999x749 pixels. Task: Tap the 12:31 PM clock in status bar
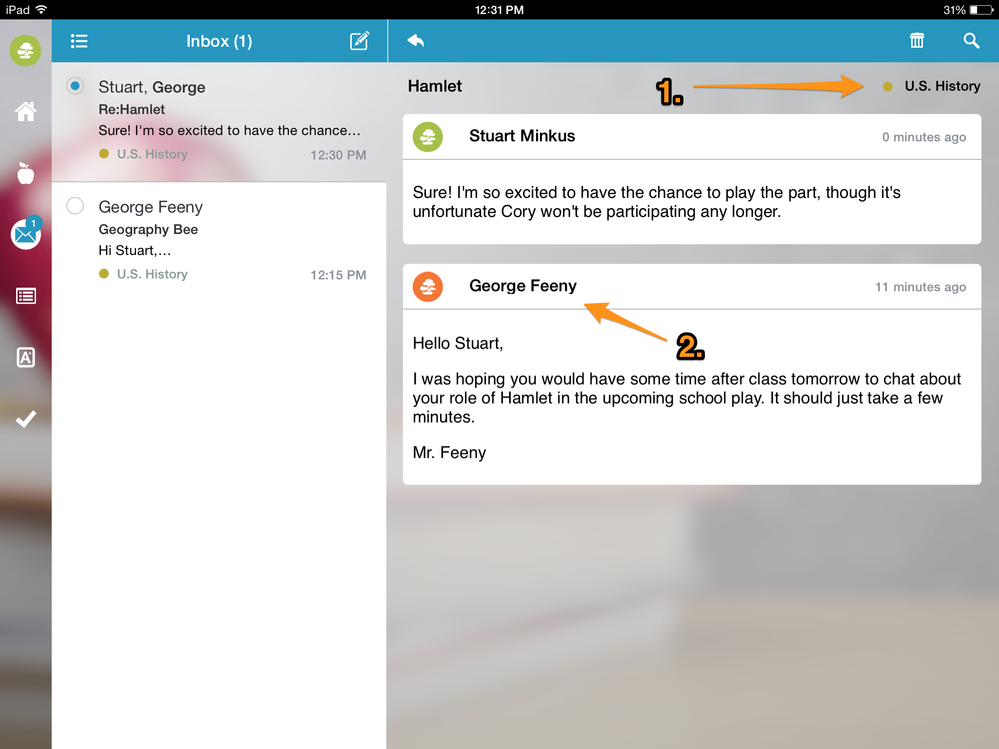[x=500, y=10]
